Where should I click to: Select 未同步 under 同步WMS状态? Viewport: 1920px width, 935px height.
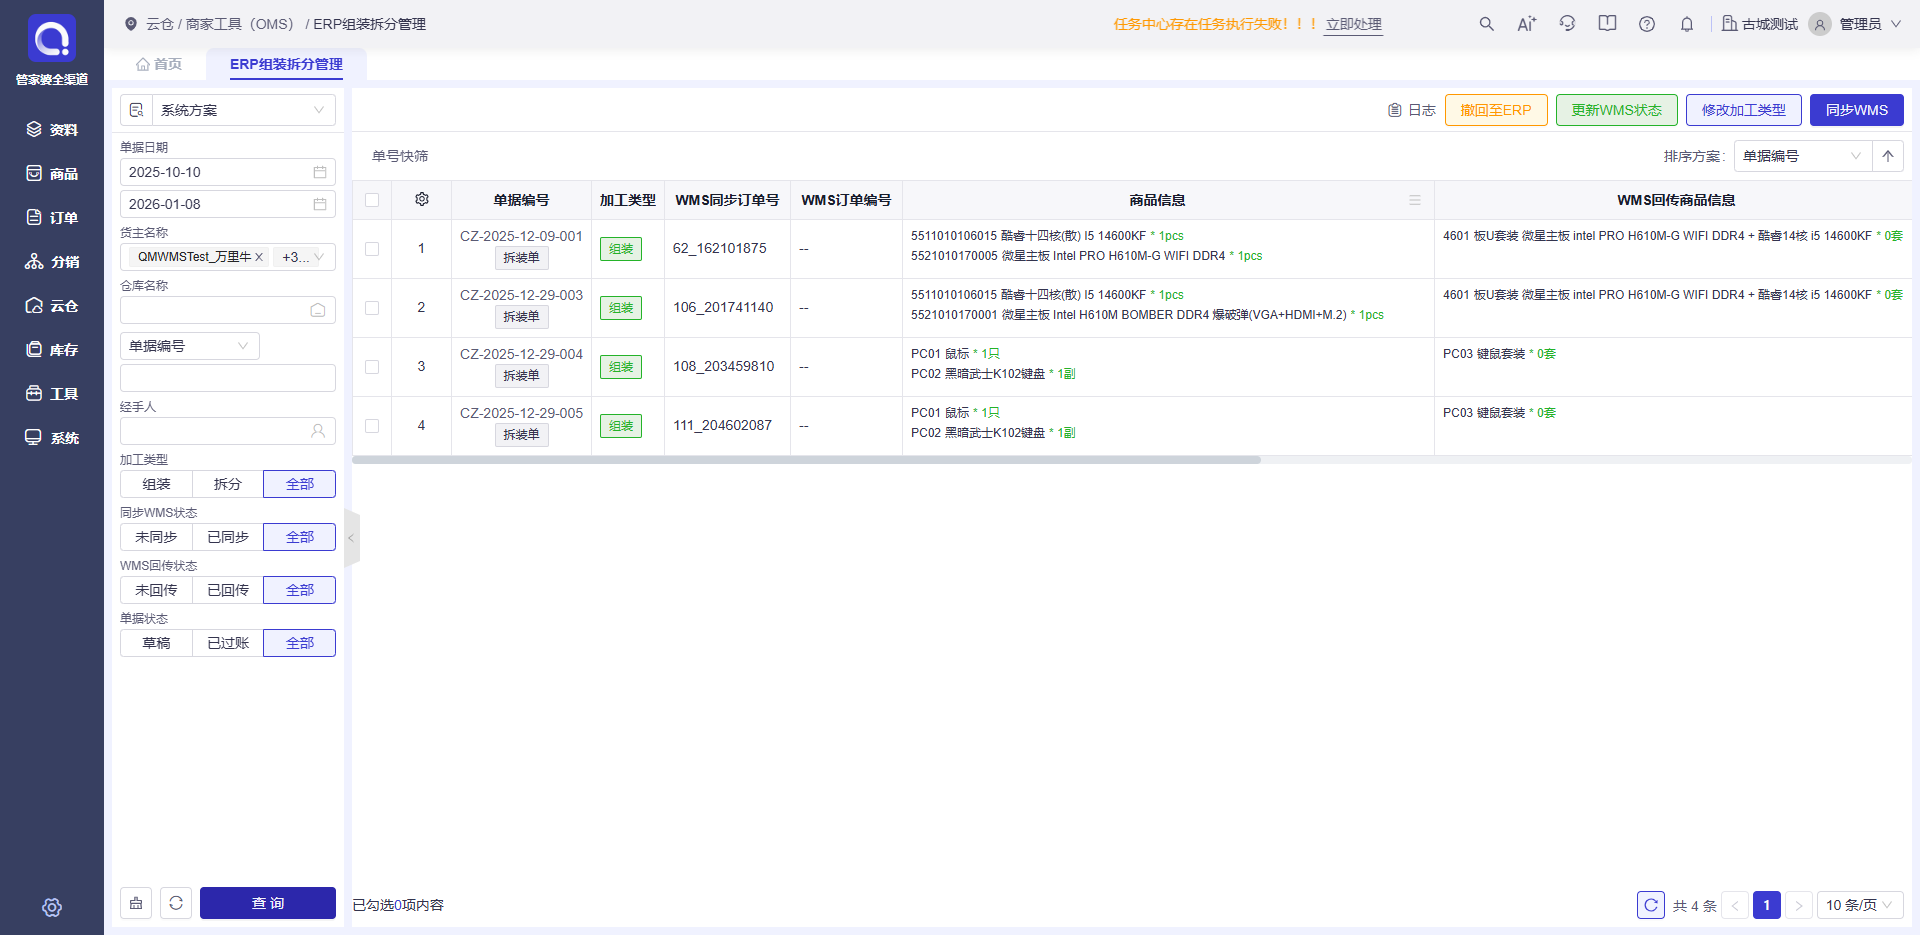click(x=156, y=537)
